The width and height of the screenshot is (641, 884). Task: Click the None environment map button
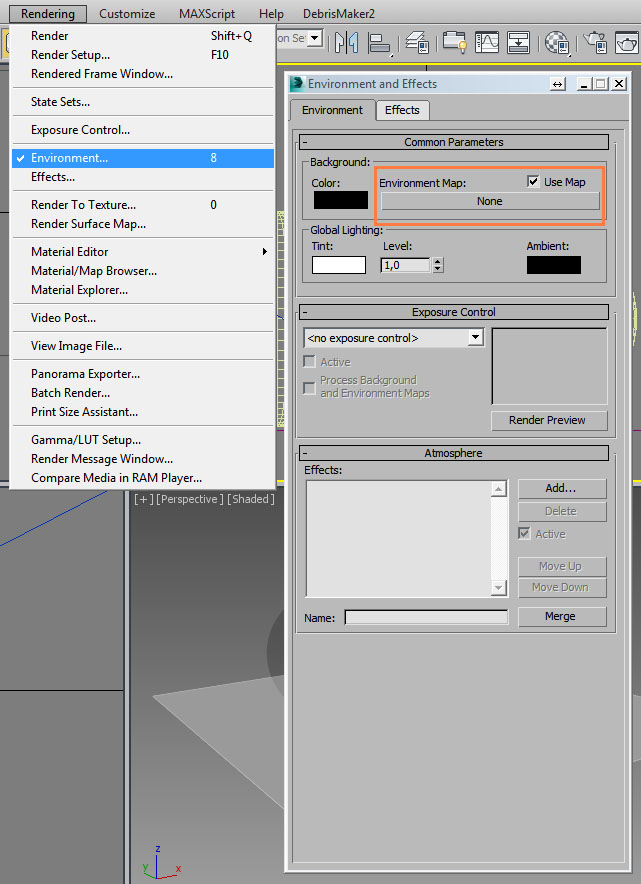pos(490,201)
